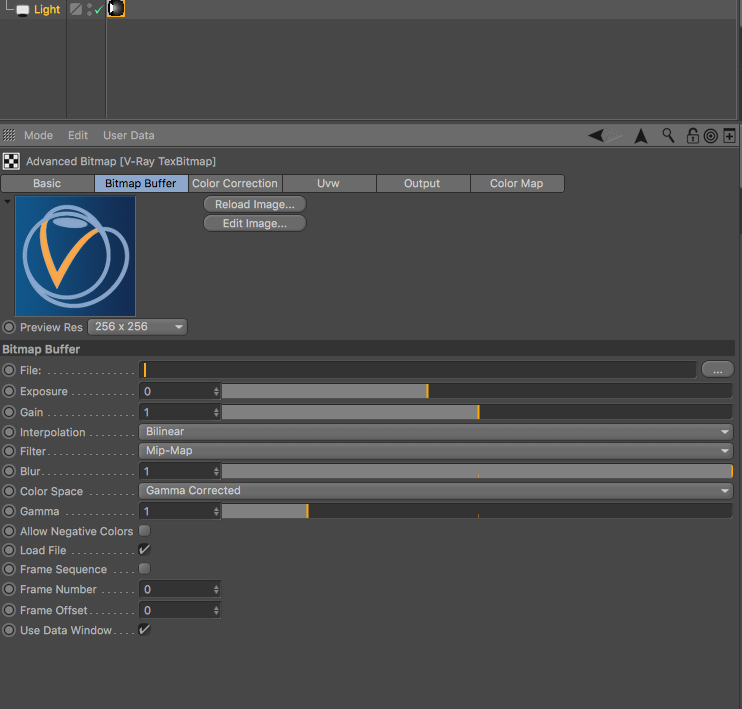Toggle the green checkmark enabling Light
The image size is (742, 709).
pyautogui.click(x=98, y=10)
